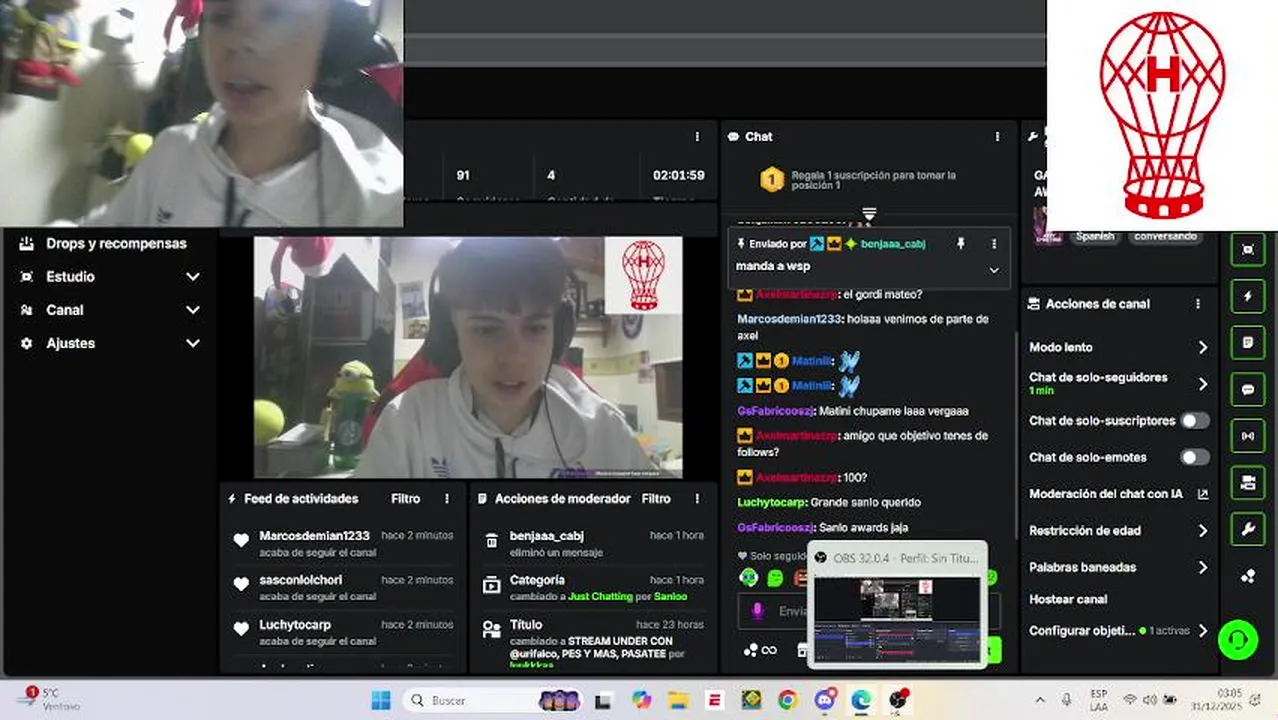Open external link icon for Moderación del chat con IA
Image resolution: width=1278 pixels, height=720 pixels.
[1203, 494]
